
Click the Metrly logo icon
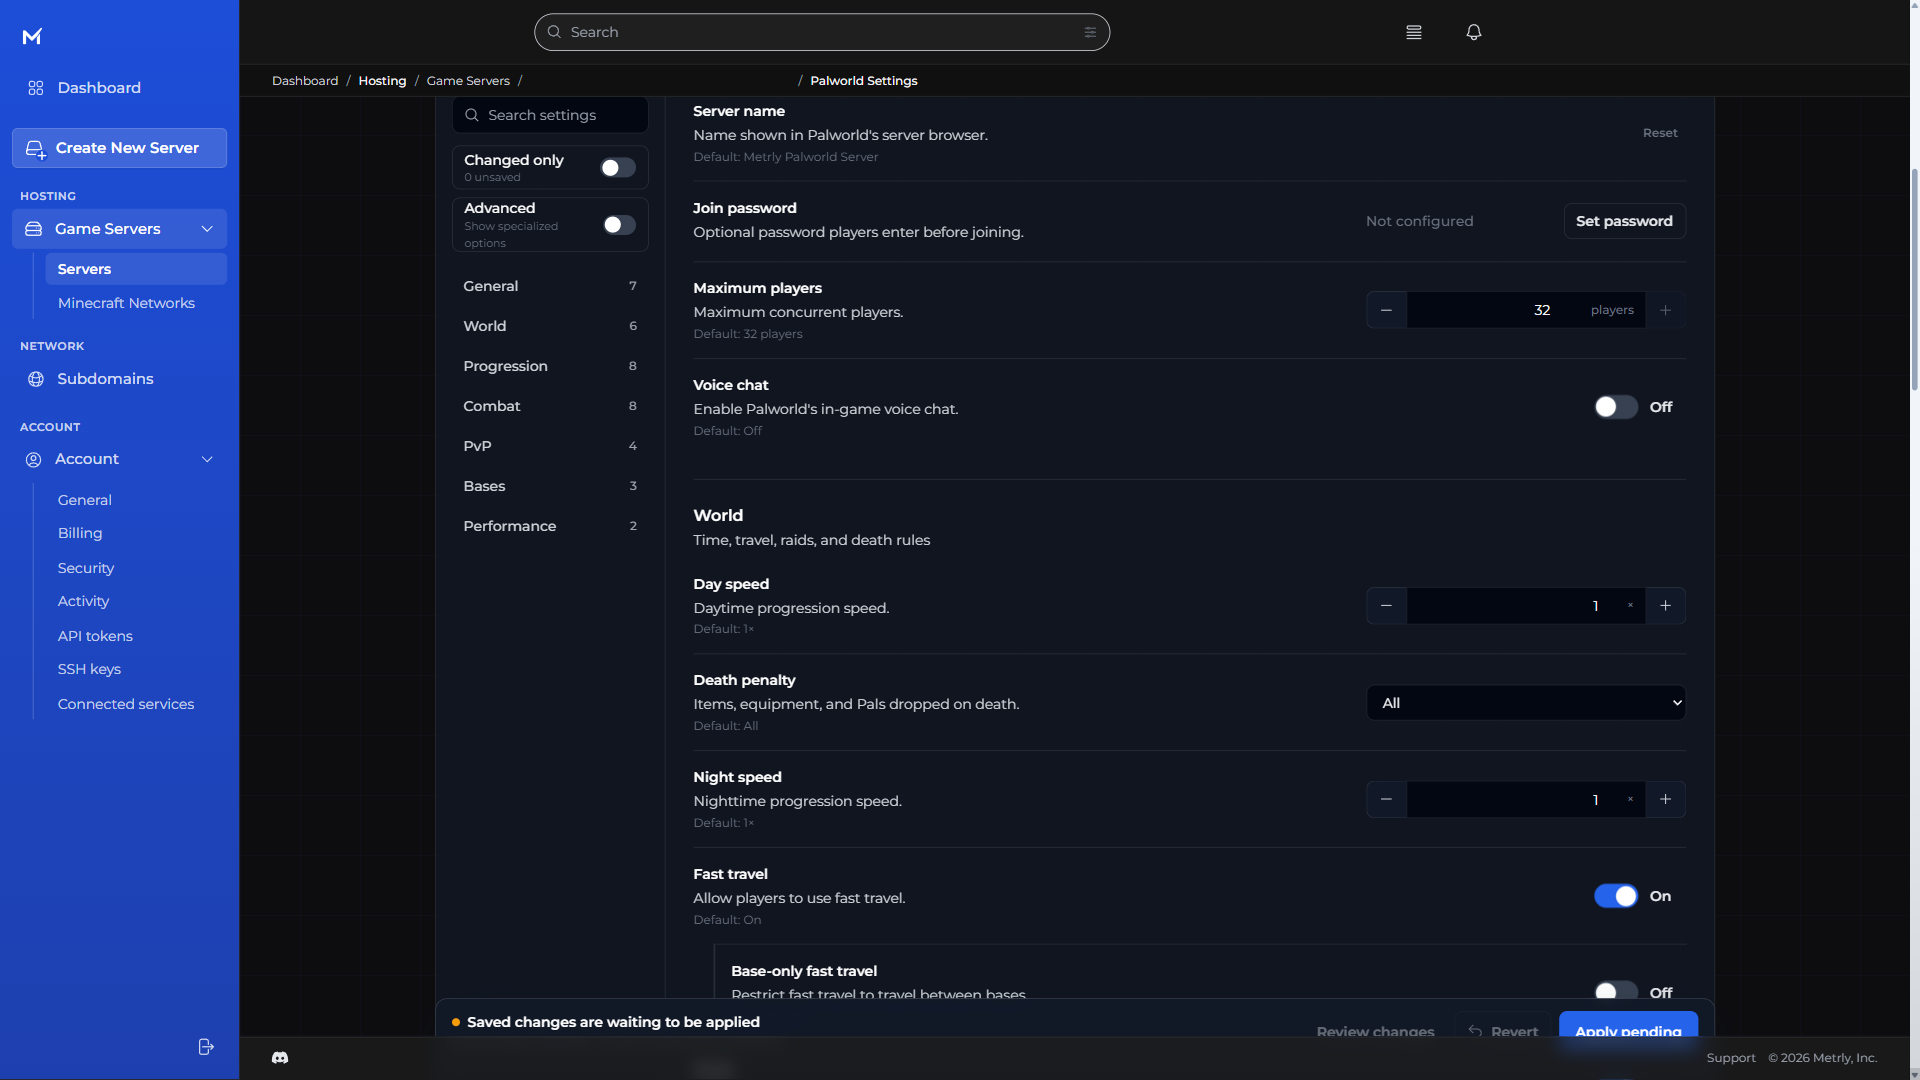click(32, 37)
